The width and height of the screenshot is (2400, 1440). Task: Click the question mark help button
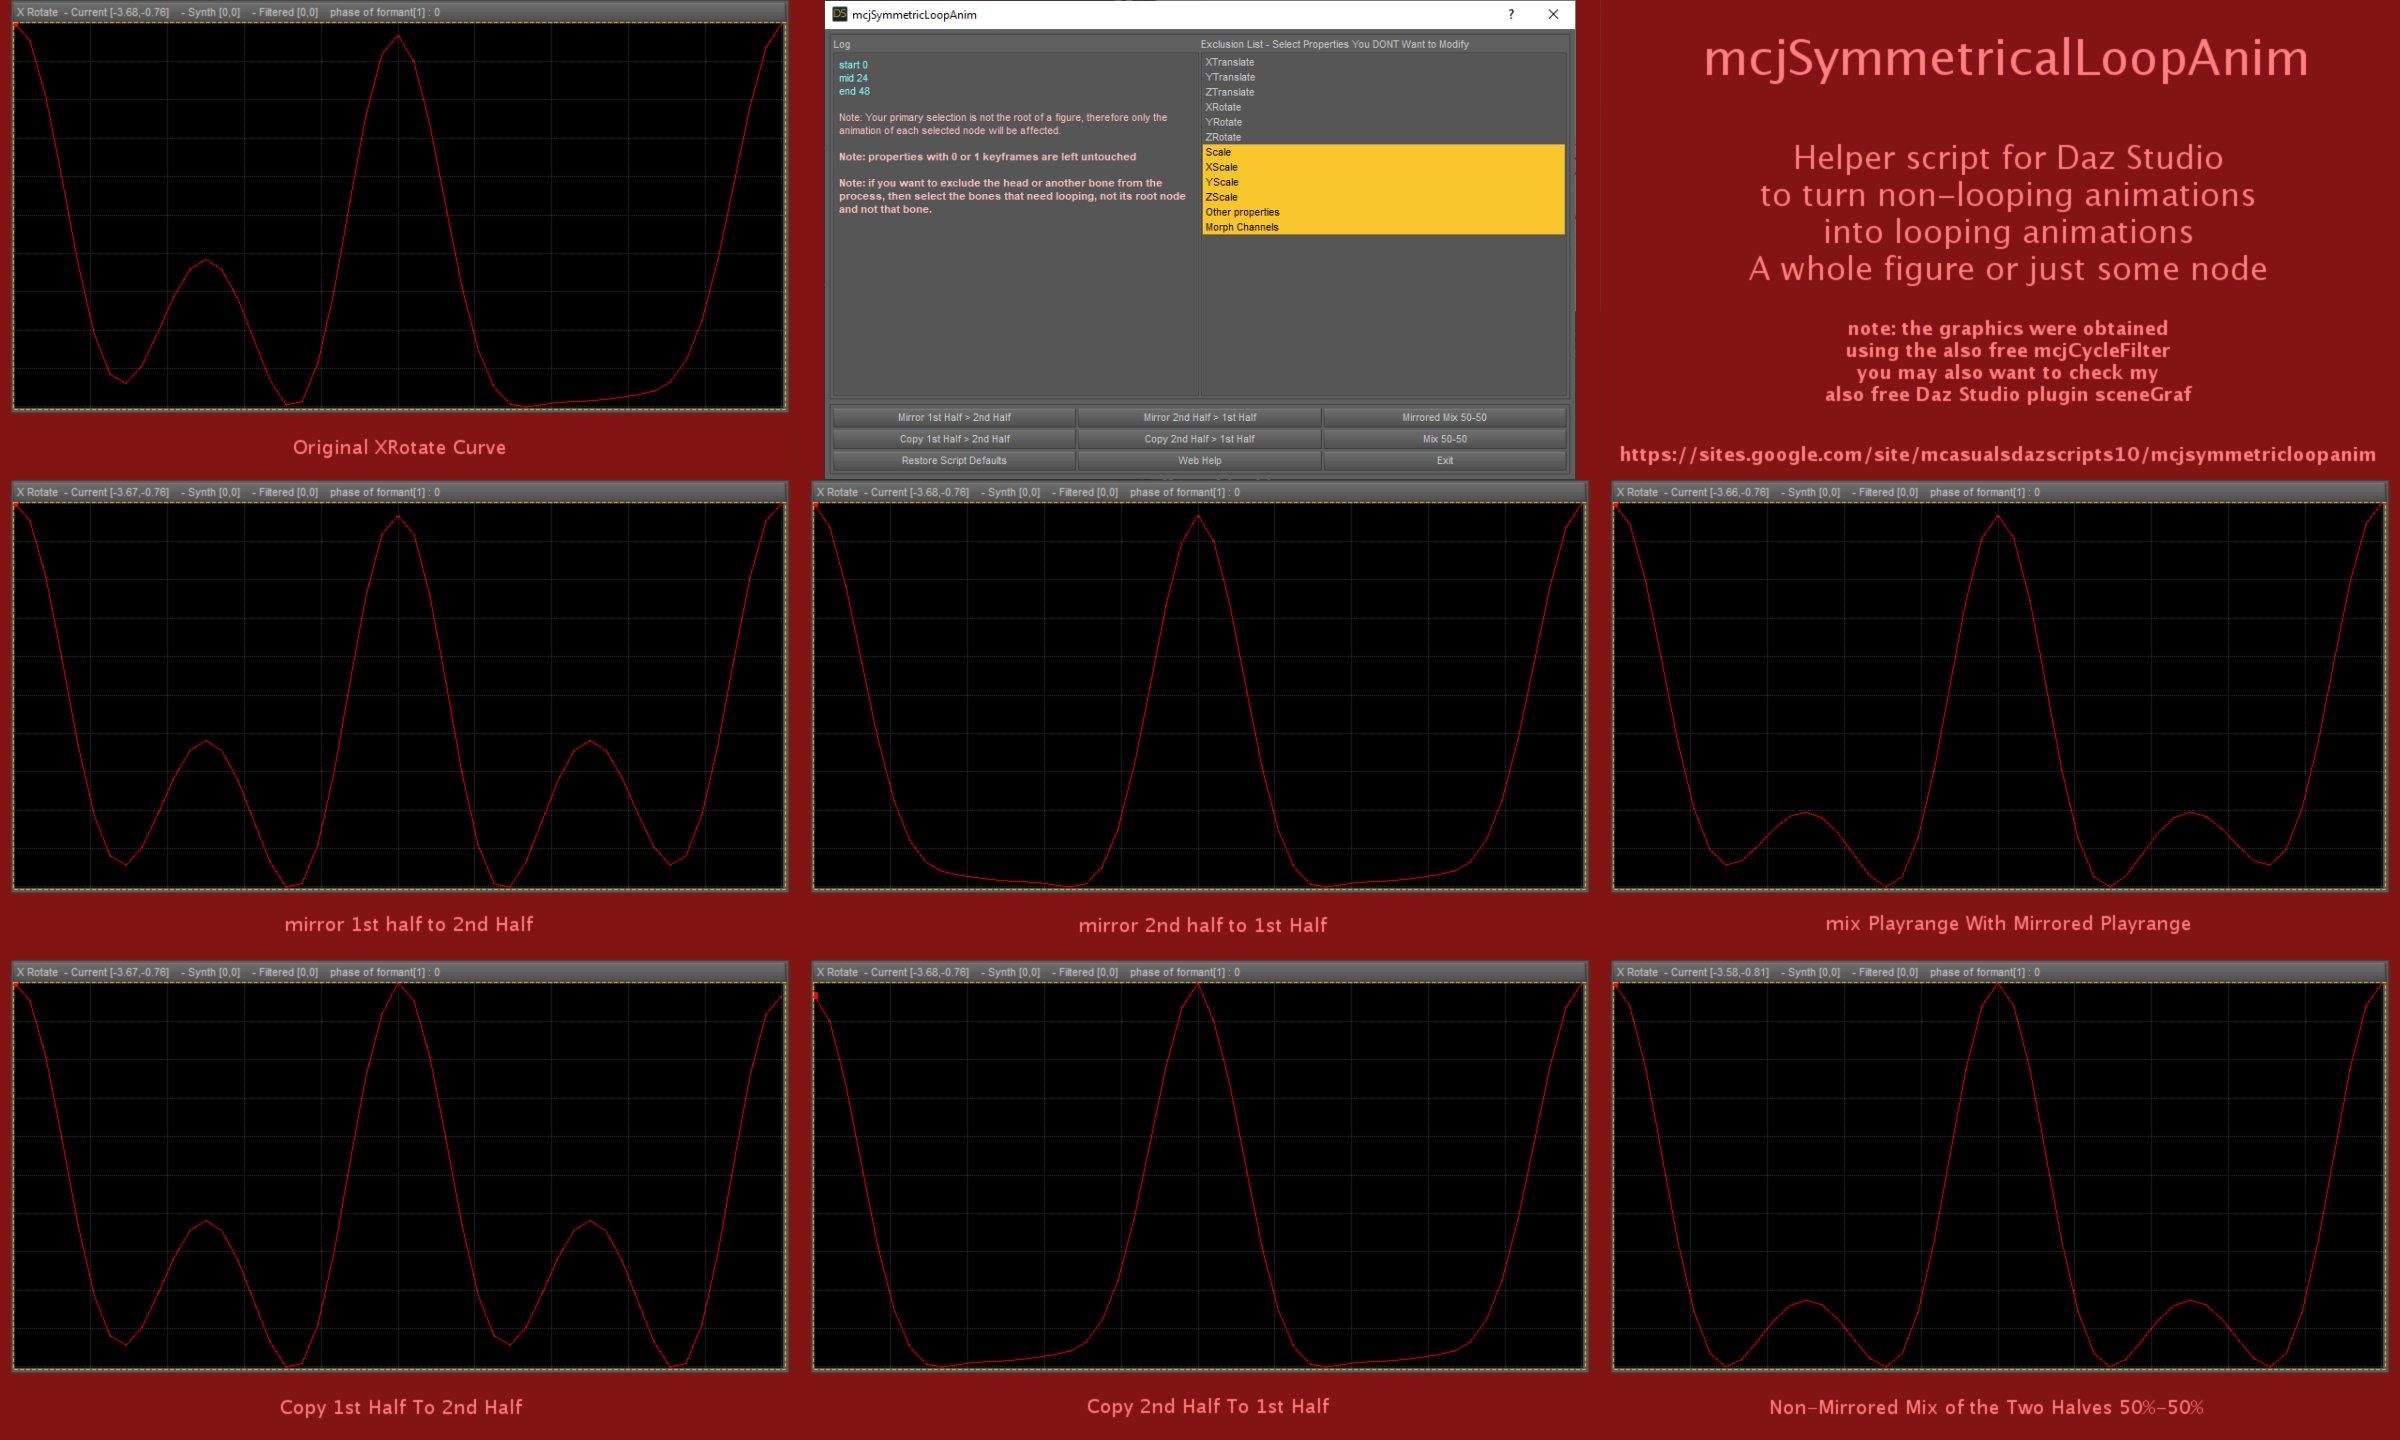tap(1510, 14)
